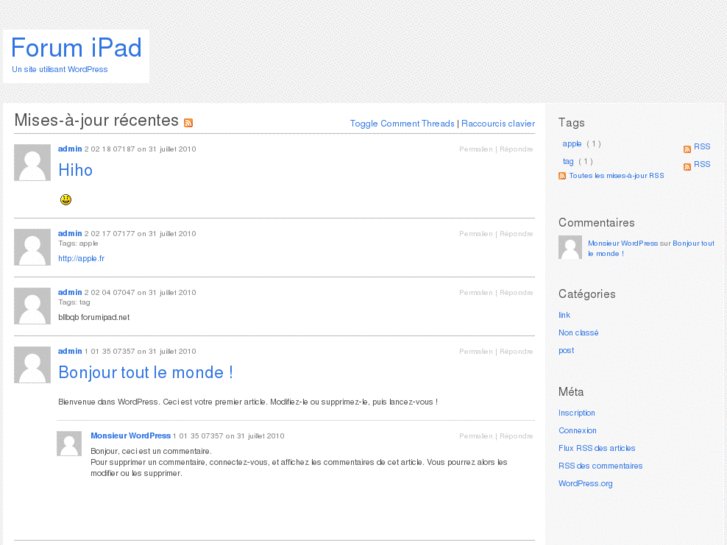Toggle Comment Threads

point(402,123)
